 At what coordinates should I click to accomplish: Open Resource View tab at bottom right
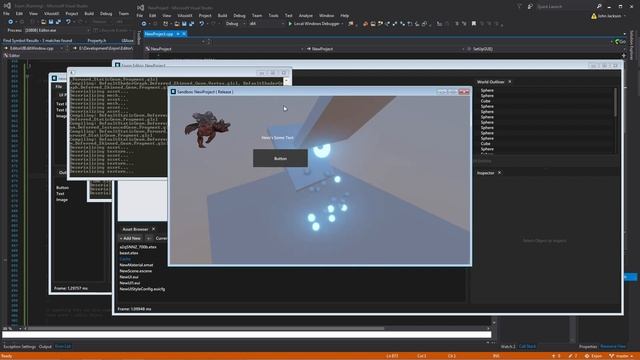click(x=613, y=347)
